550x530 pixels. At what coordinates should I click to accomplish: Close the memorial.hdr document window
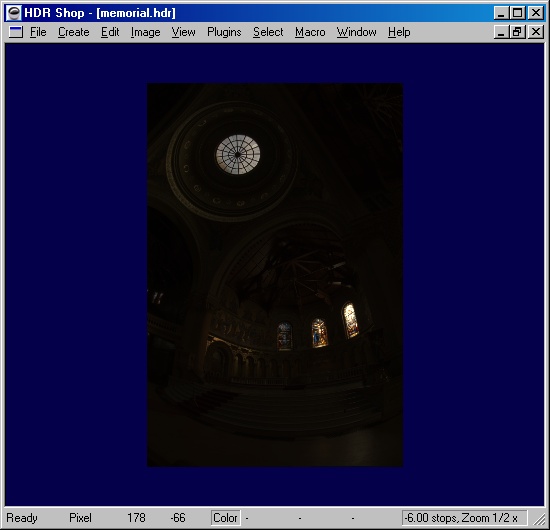click(x=536, y=32)
